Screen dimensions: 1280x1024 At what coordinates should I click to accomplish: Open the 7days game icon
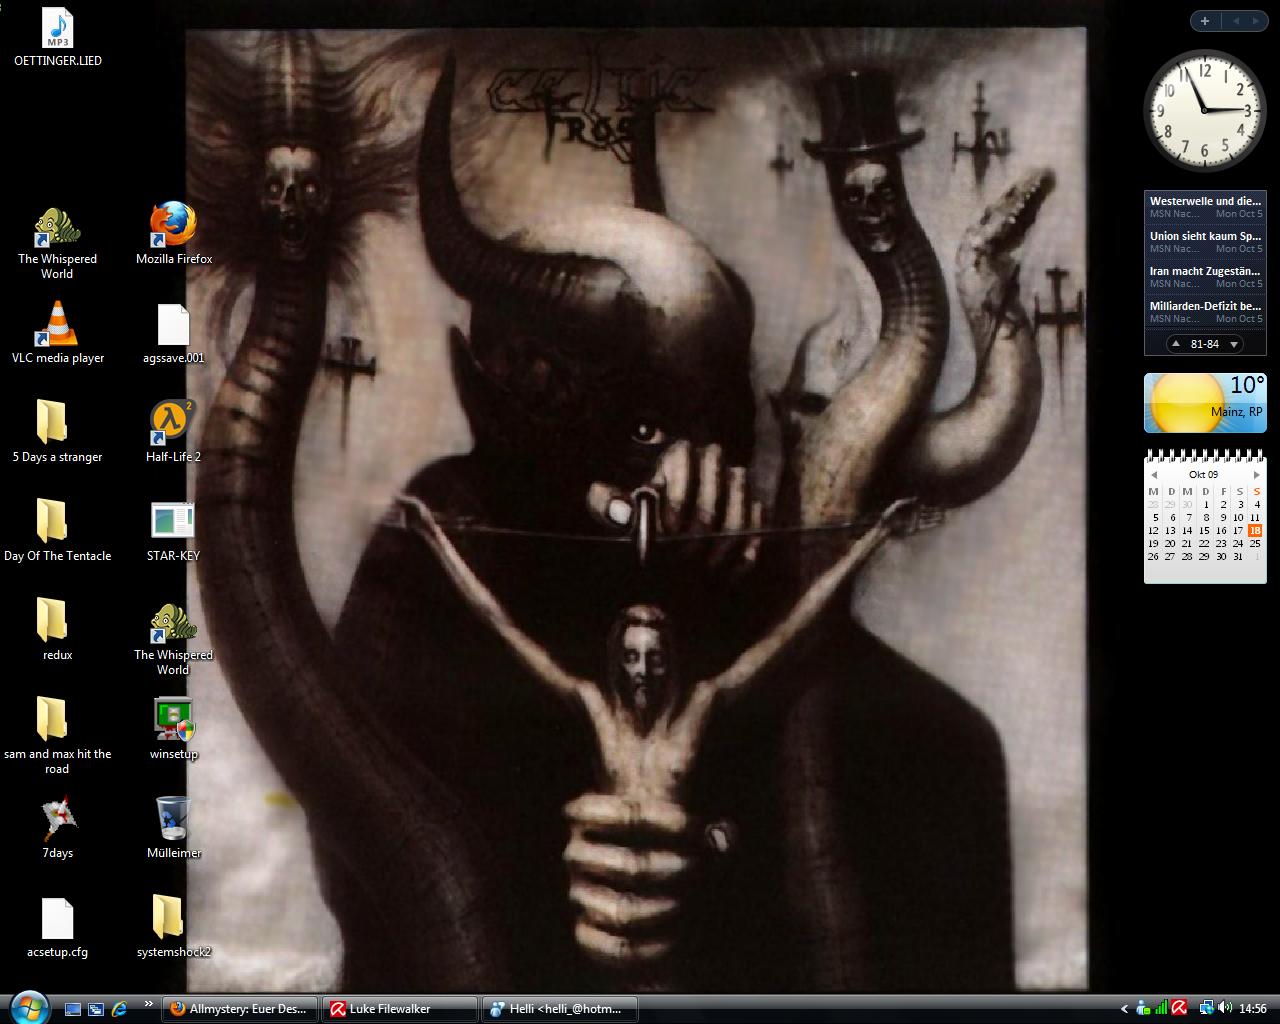click(57, 818)
